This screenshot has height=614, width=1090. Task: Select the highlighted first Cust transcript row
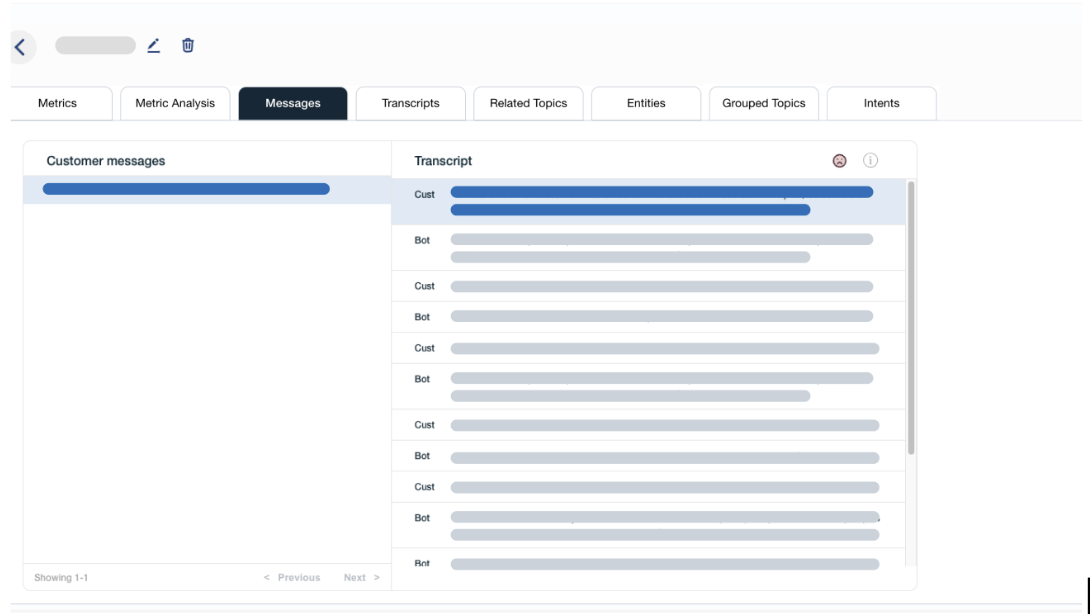(648, 201)
